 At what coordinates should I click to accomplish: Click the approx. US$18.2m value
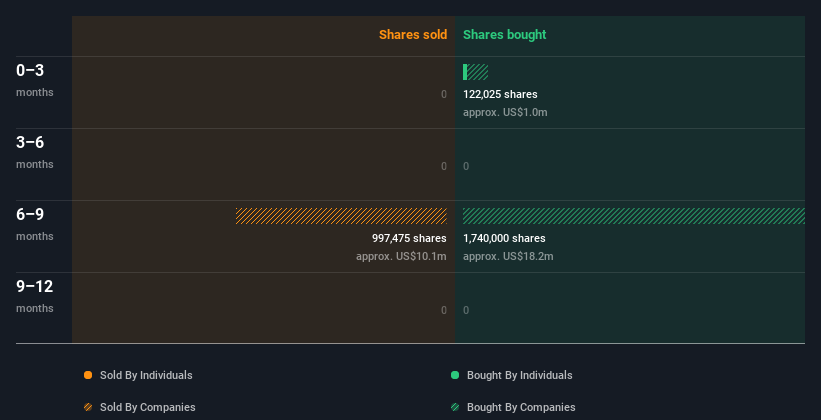[508, 256]
